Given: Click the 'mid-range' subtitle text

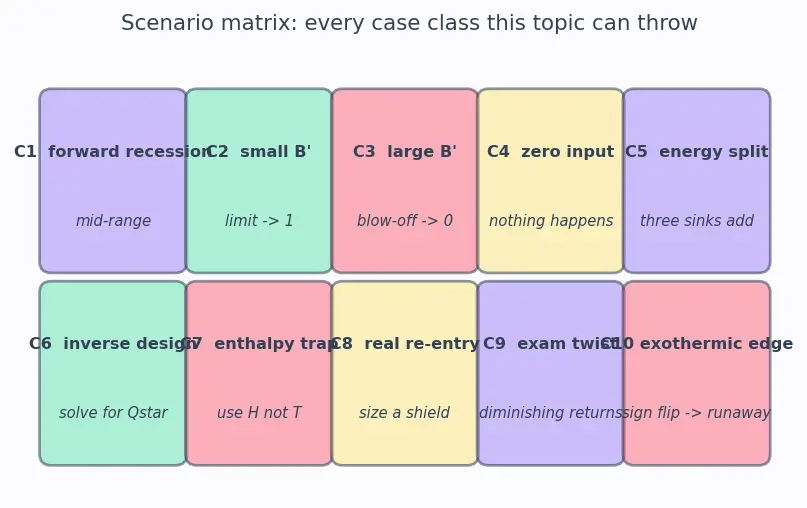Looking at the screenshot, I should point(113,221).
